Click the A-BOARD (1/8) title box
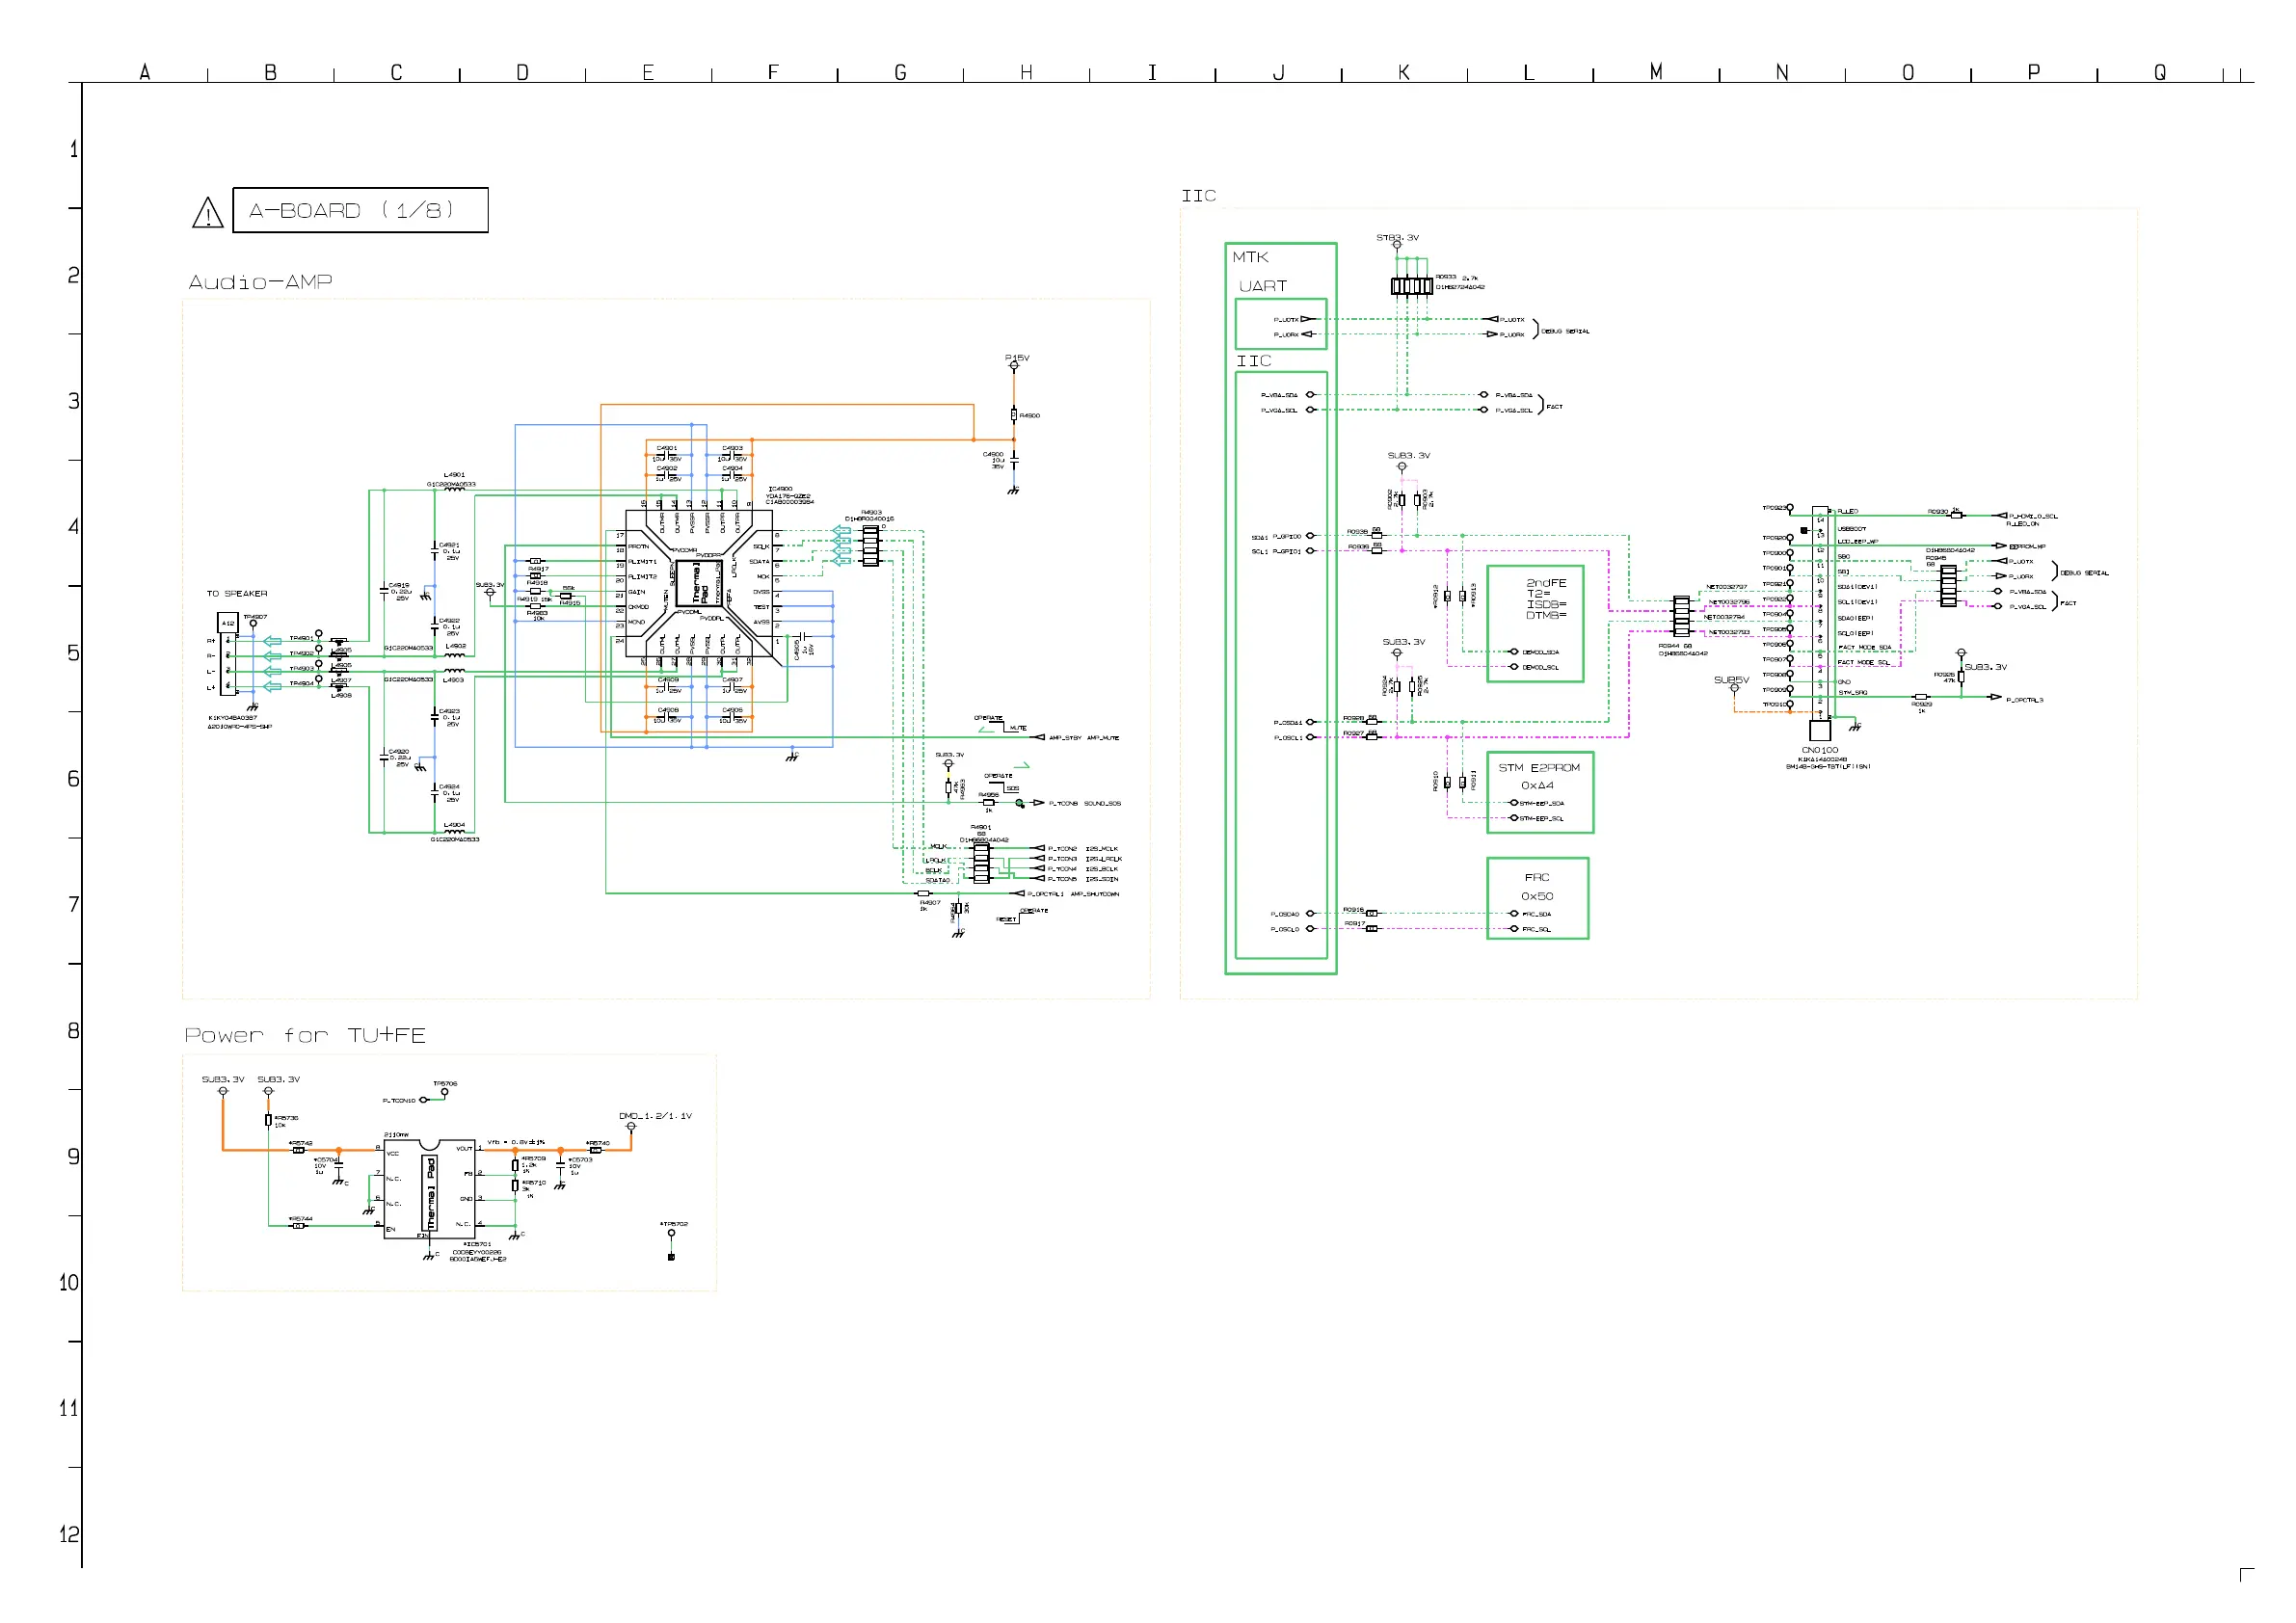Viewport: 2296px width, 1623px height. point(360,210)
